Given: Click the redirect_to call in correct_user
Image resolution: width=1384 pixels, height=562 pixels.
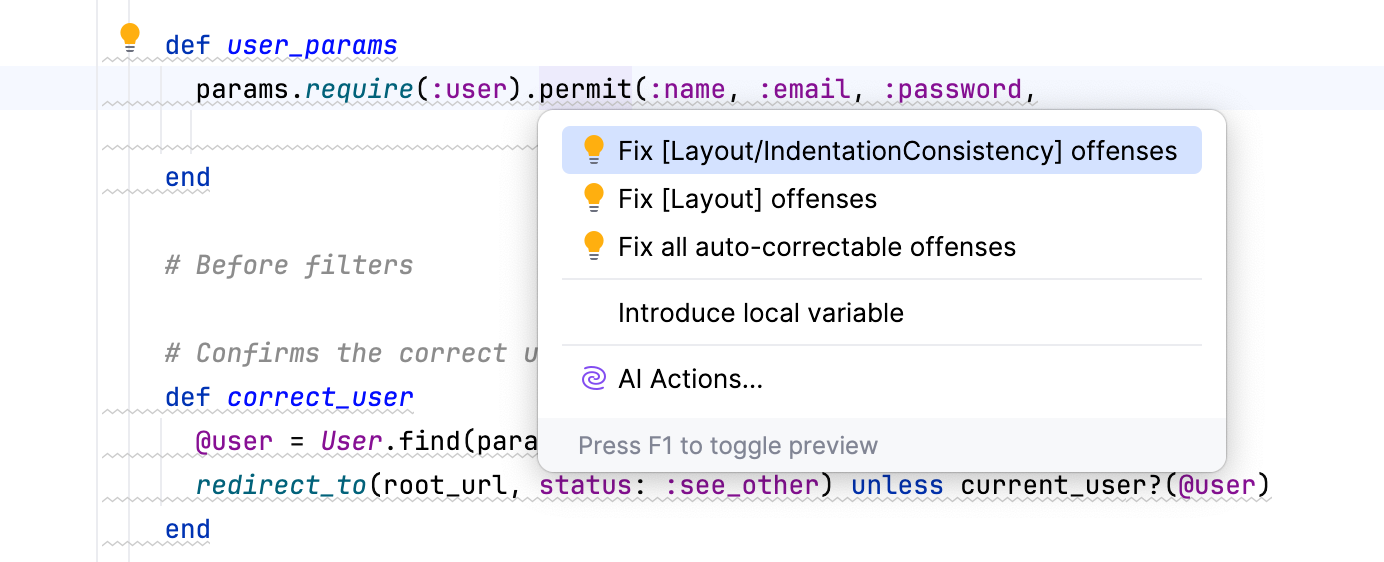Looking at the screenshot, I should (x=282, y=485).
